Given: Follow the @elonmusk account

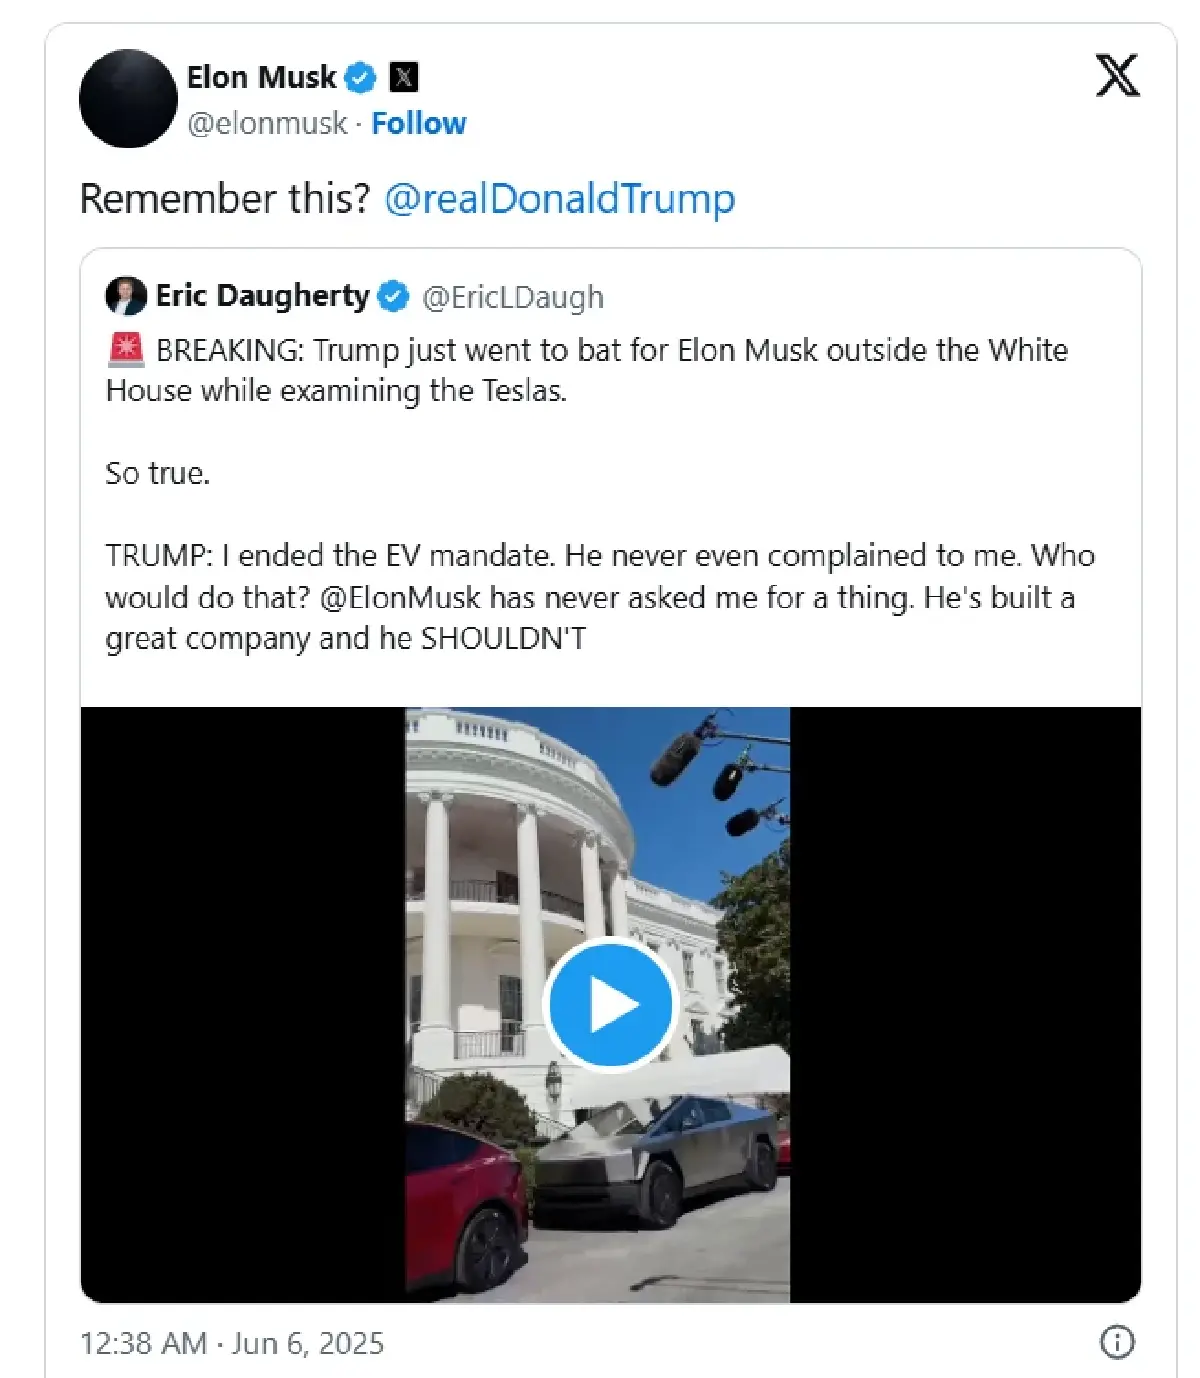Looking at the screenshot, I should [418, 123].
